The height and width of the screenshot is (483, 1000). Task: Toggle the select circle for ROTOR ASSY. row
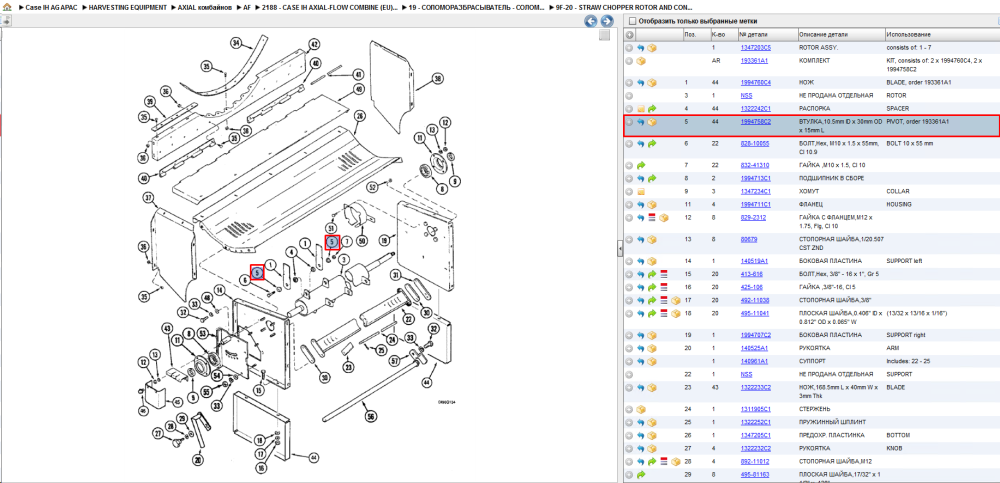(629, 48)
